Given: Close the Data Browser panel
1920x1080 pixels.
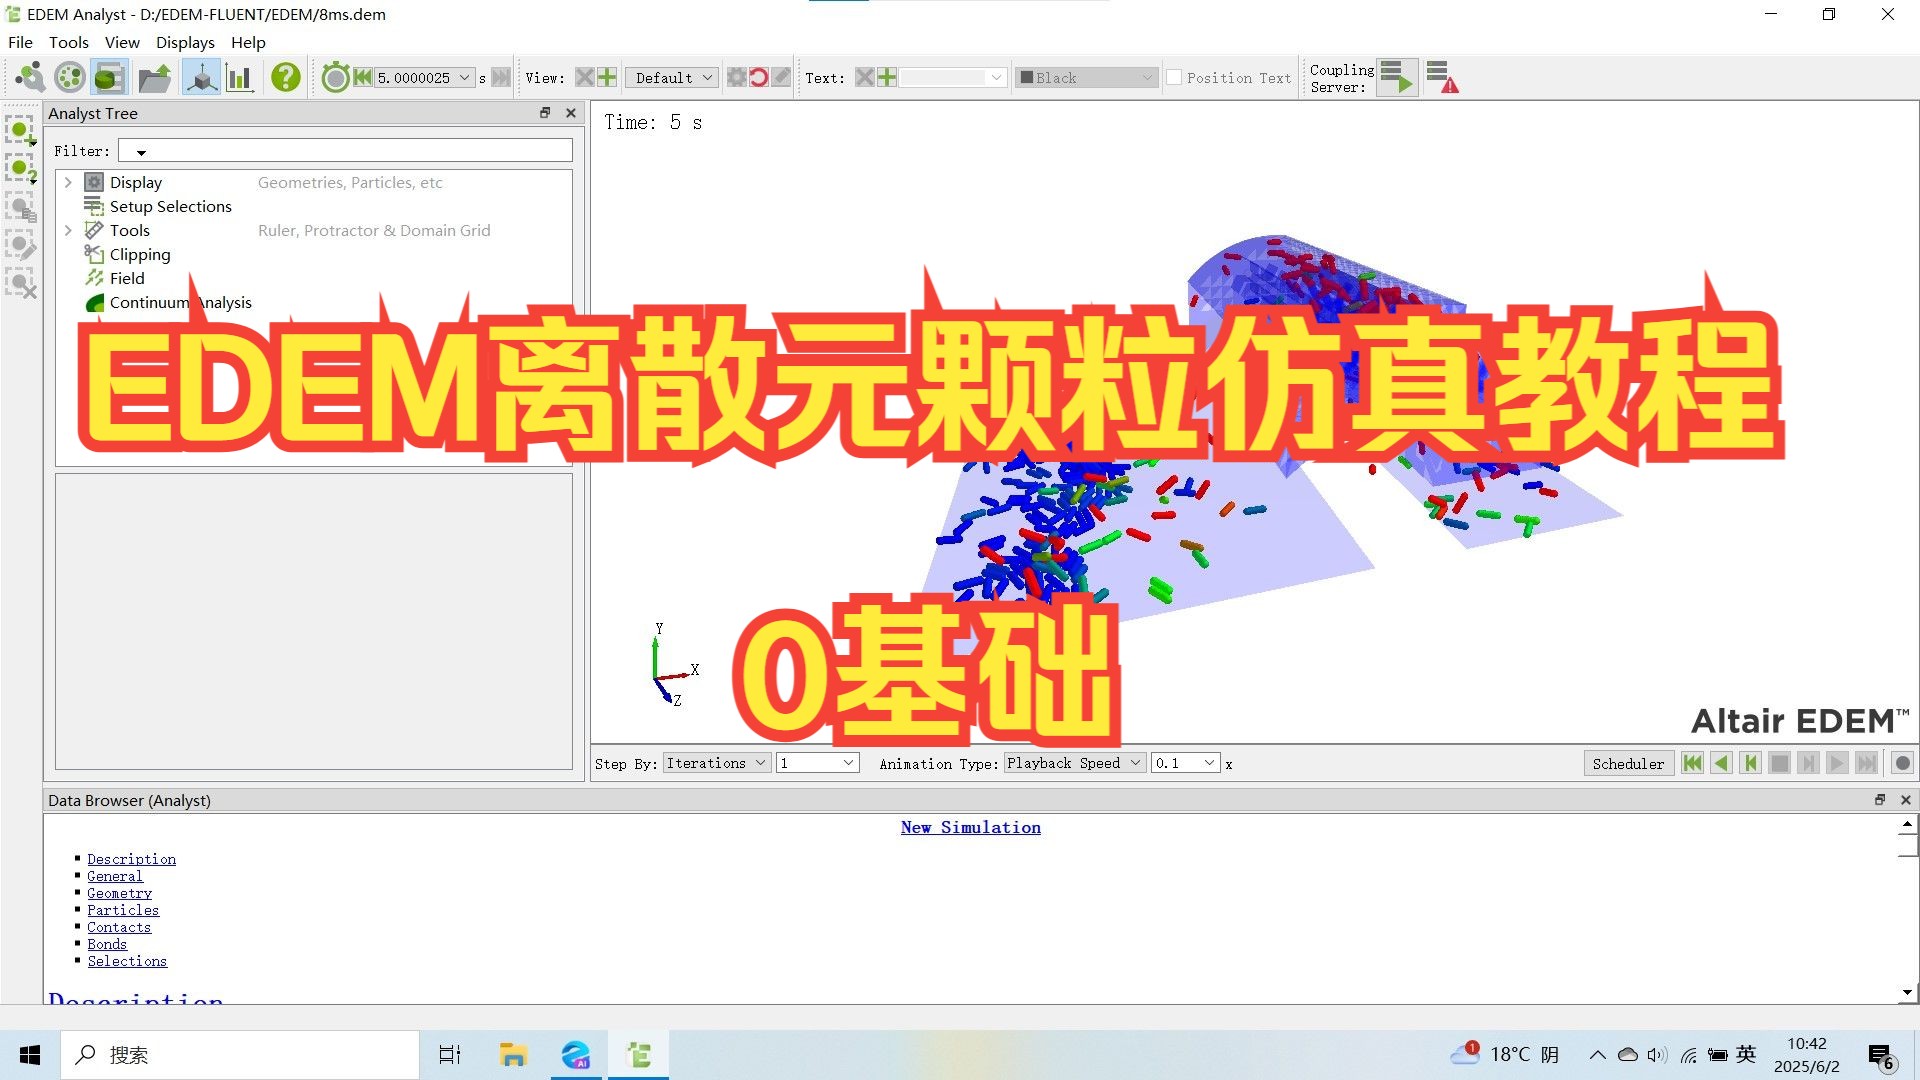Looking at the screenshot, I should 1905,800.
